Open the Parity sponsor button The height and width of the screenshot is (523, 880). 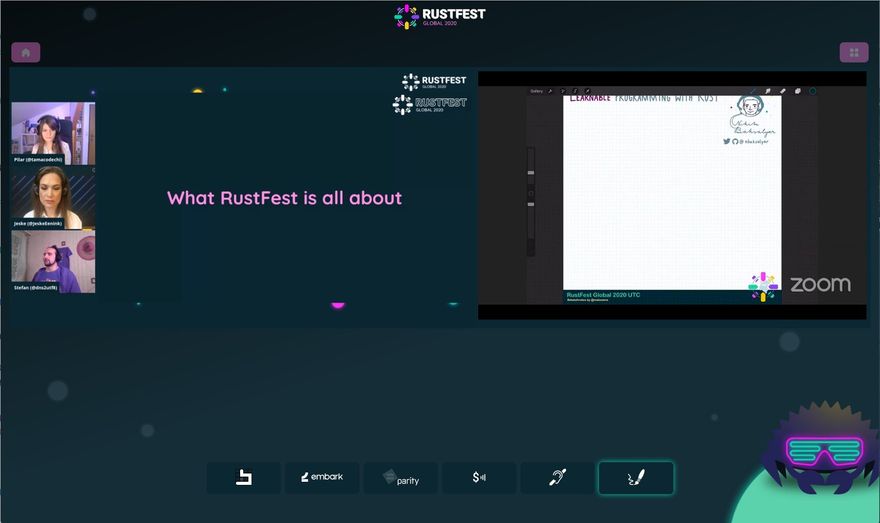pos(400,477)
